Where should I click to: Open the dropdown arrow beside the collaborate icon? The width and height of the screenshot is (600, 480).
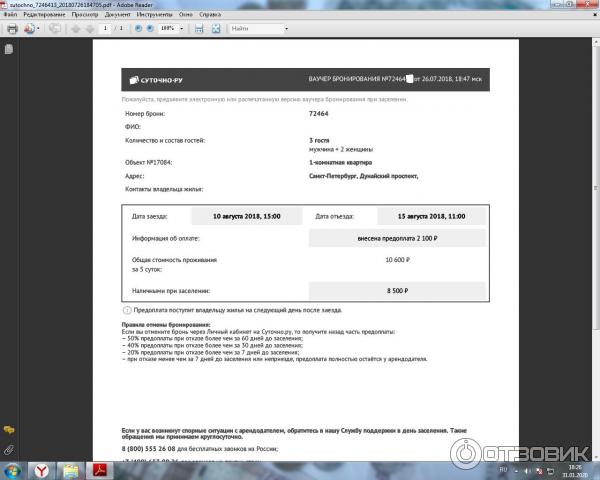(39, 28)
